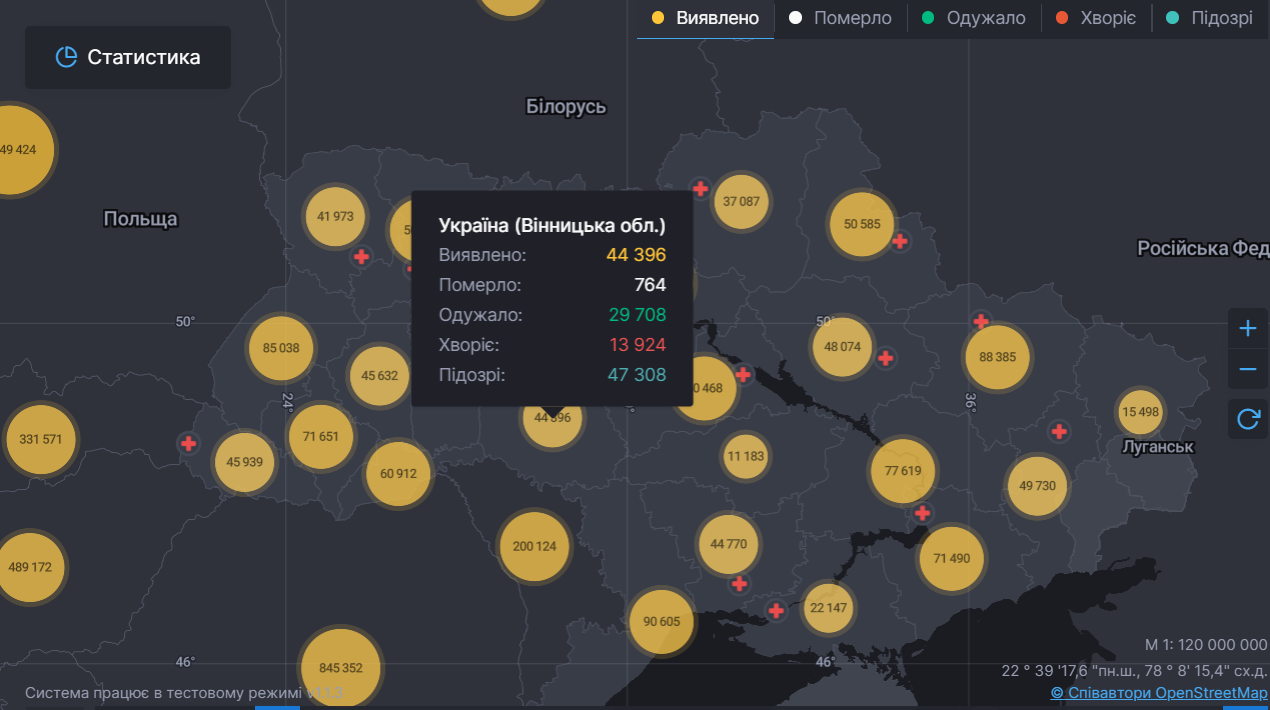Open the Співавтори OpenStreetMap link
This screenshot has width=1270, height=710.
click(1158, 693)
